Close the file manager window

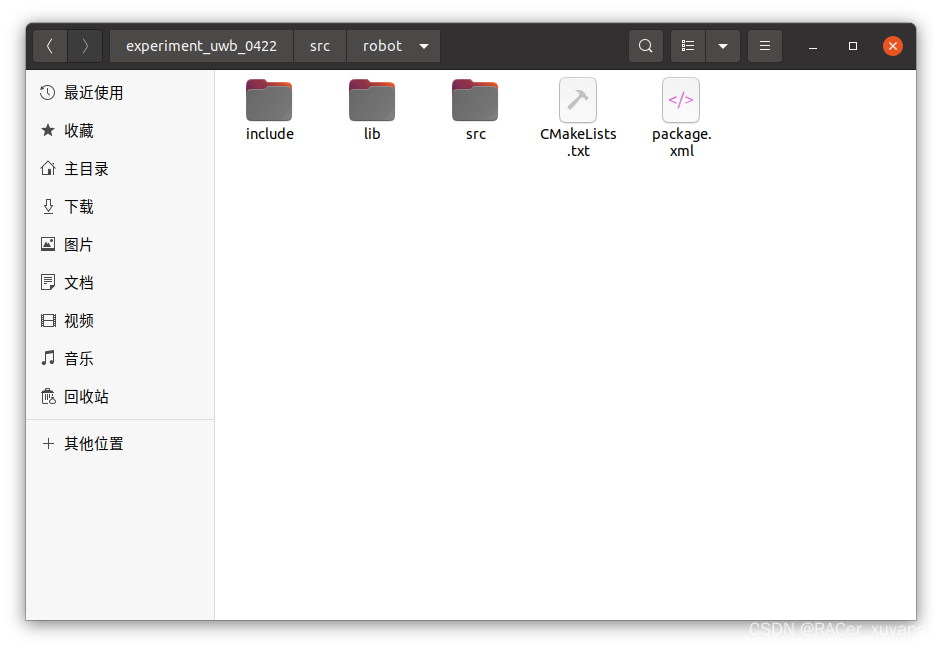coord(893,46)
